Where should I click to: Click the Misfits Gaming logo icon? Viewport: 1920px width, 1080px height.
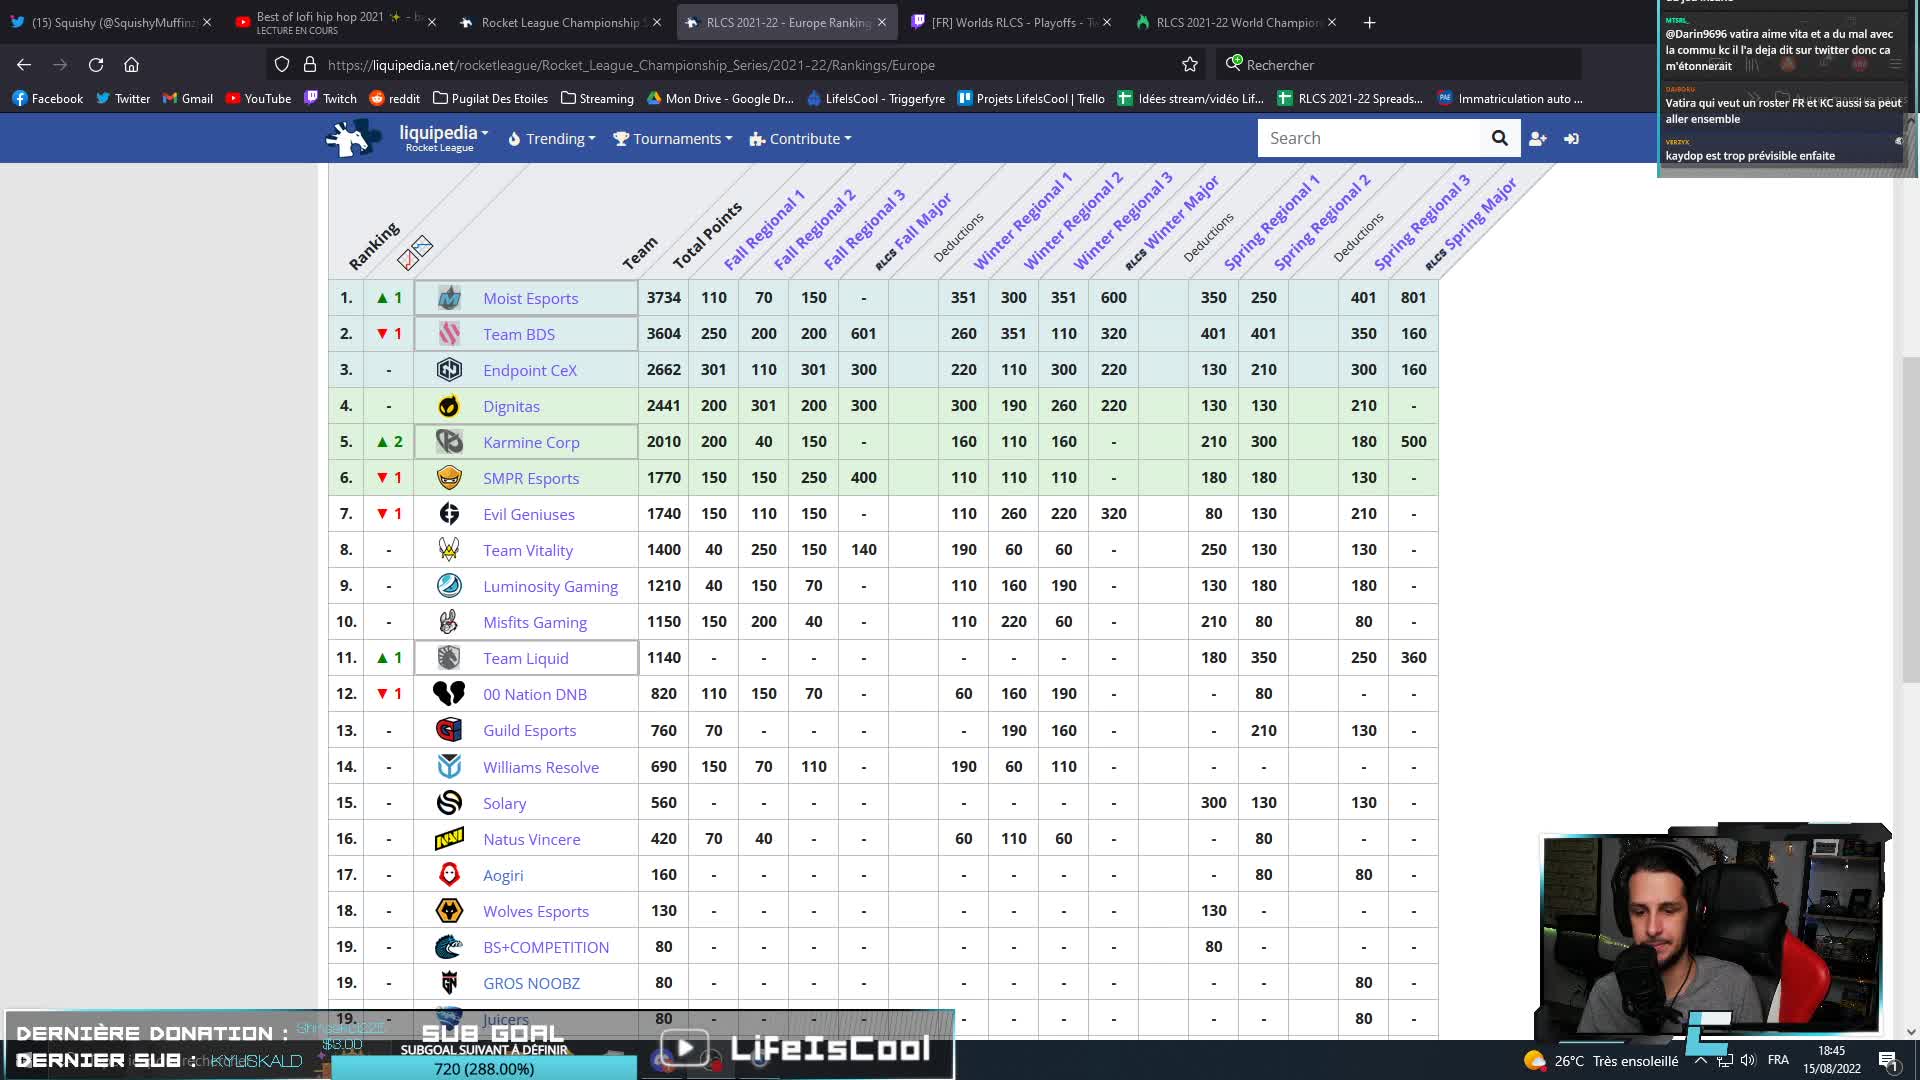pyautogui.click(x=449, y=622)
